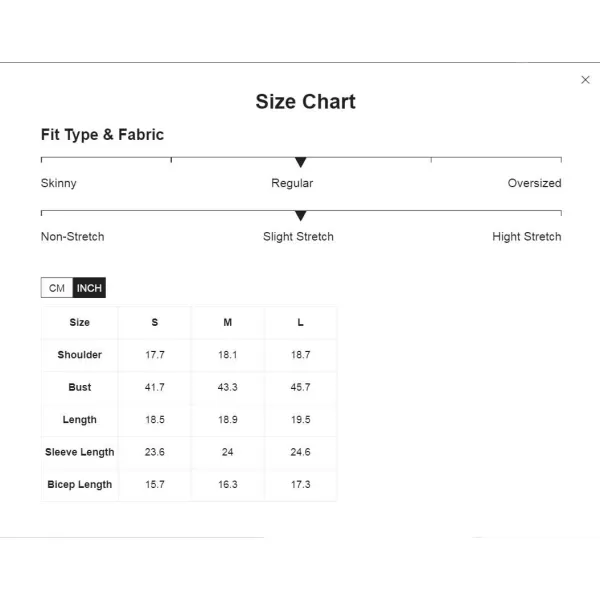
Task: Click the Non-Stretch label
Action: [x=72, y=236]
